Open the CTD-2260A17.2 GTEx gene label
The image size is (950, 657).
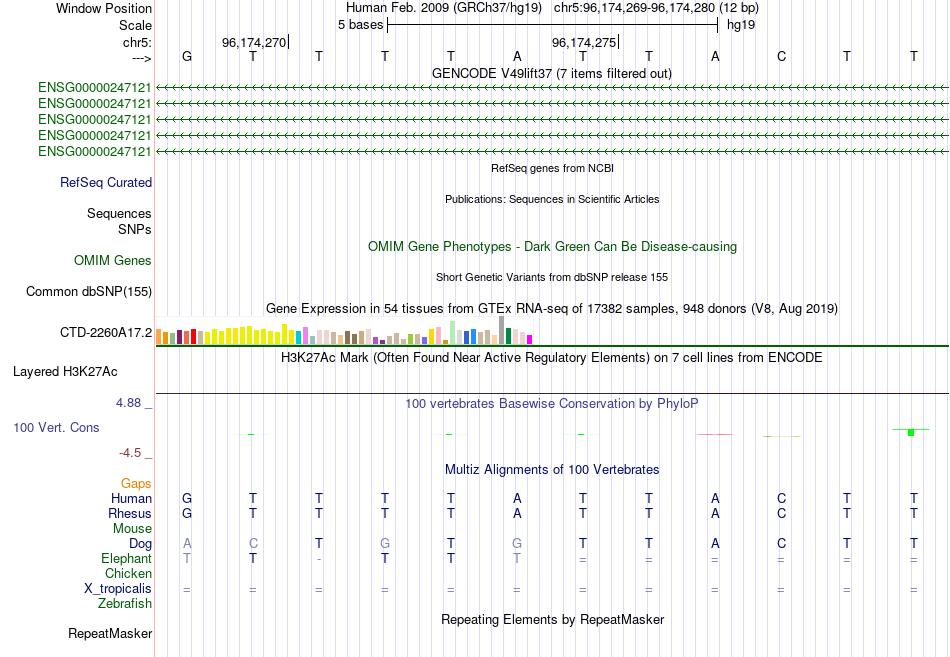point(106,333)
